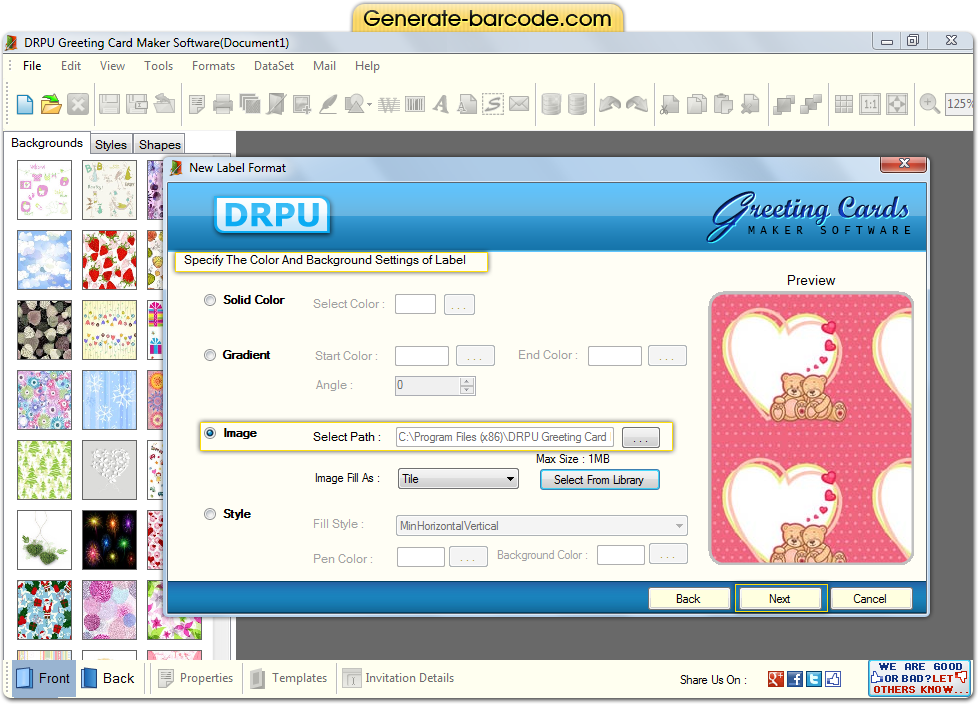Click the disabled Save floppy icon
Image resolution: width=978 pixels, height=704 pixels.
point(109,104)
